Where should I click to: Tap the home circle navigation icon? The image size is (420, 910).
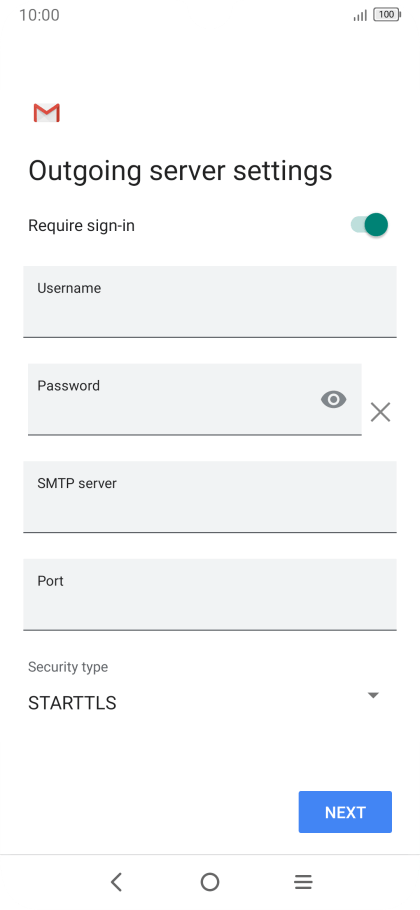tap(210, 882)
